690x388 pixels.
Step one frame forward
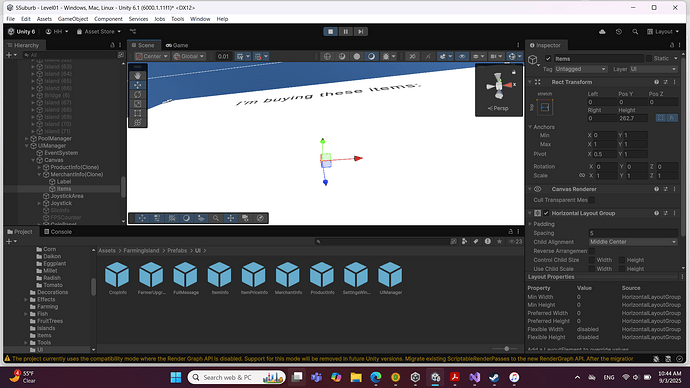pos(360,32)
